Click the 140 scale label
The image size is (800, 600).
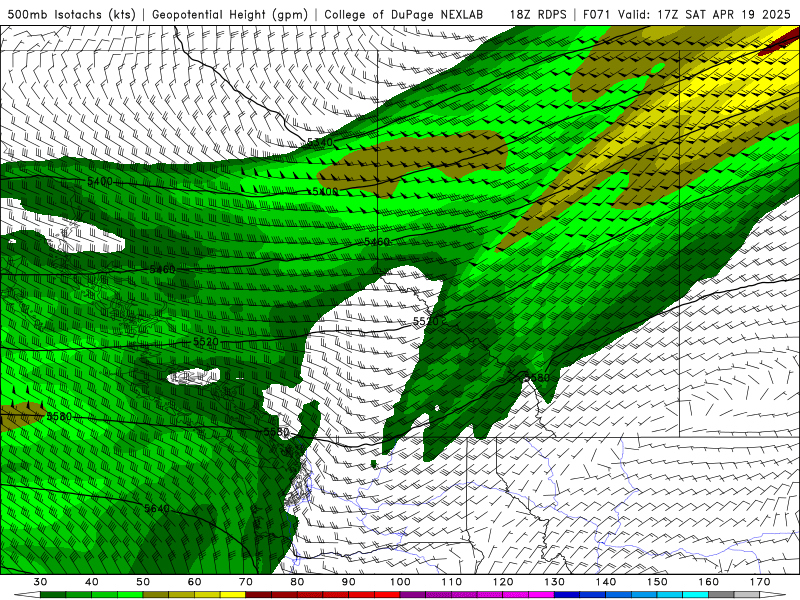[x=606, y=582]
